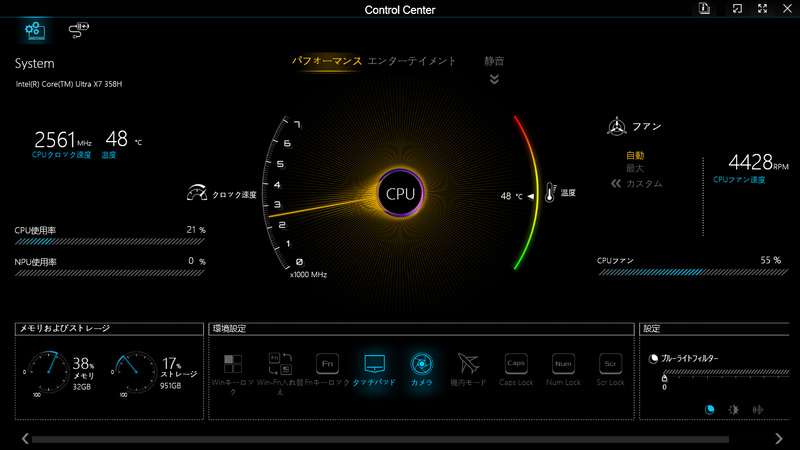This screenshot has width=800, height=450.
Task: Click the NPU使用率 usage bar
Action: [110, 273]
